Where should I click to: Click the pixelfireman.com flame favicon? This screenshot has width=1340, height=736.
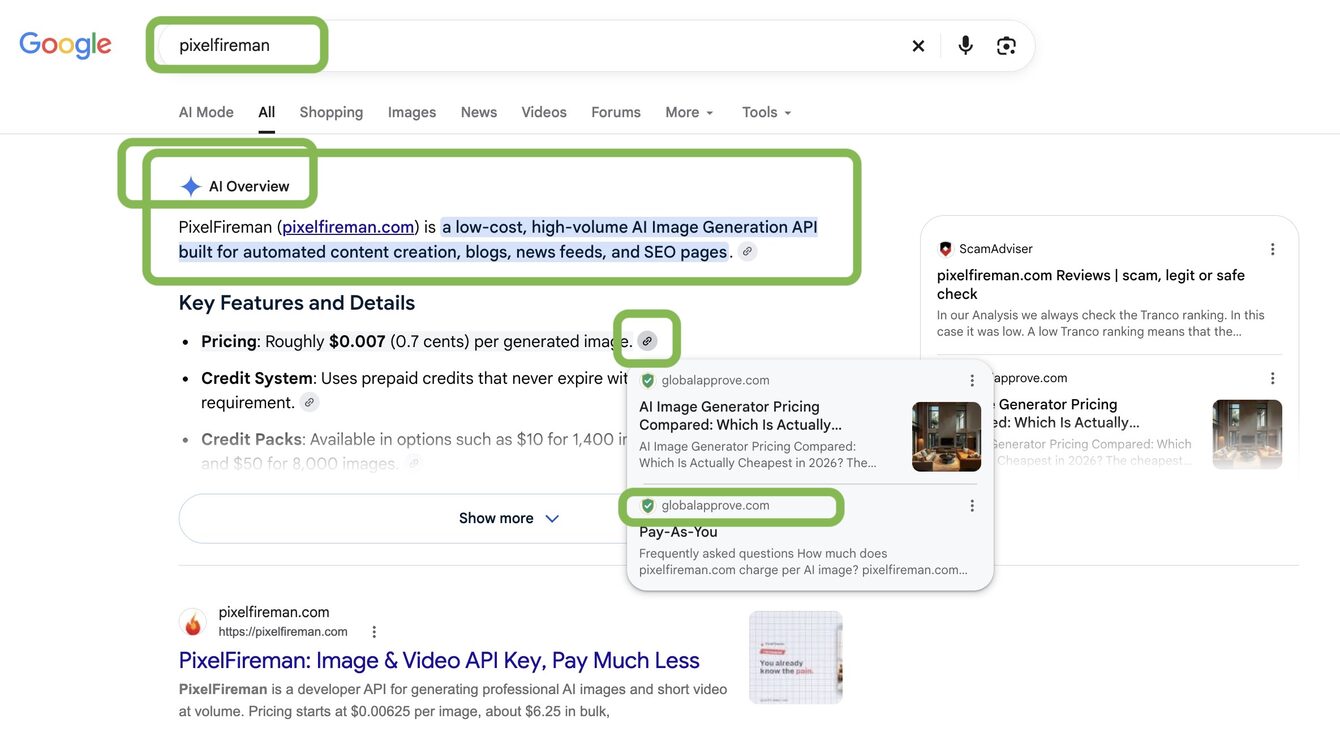pyautogui.click(x=193, y=622)
